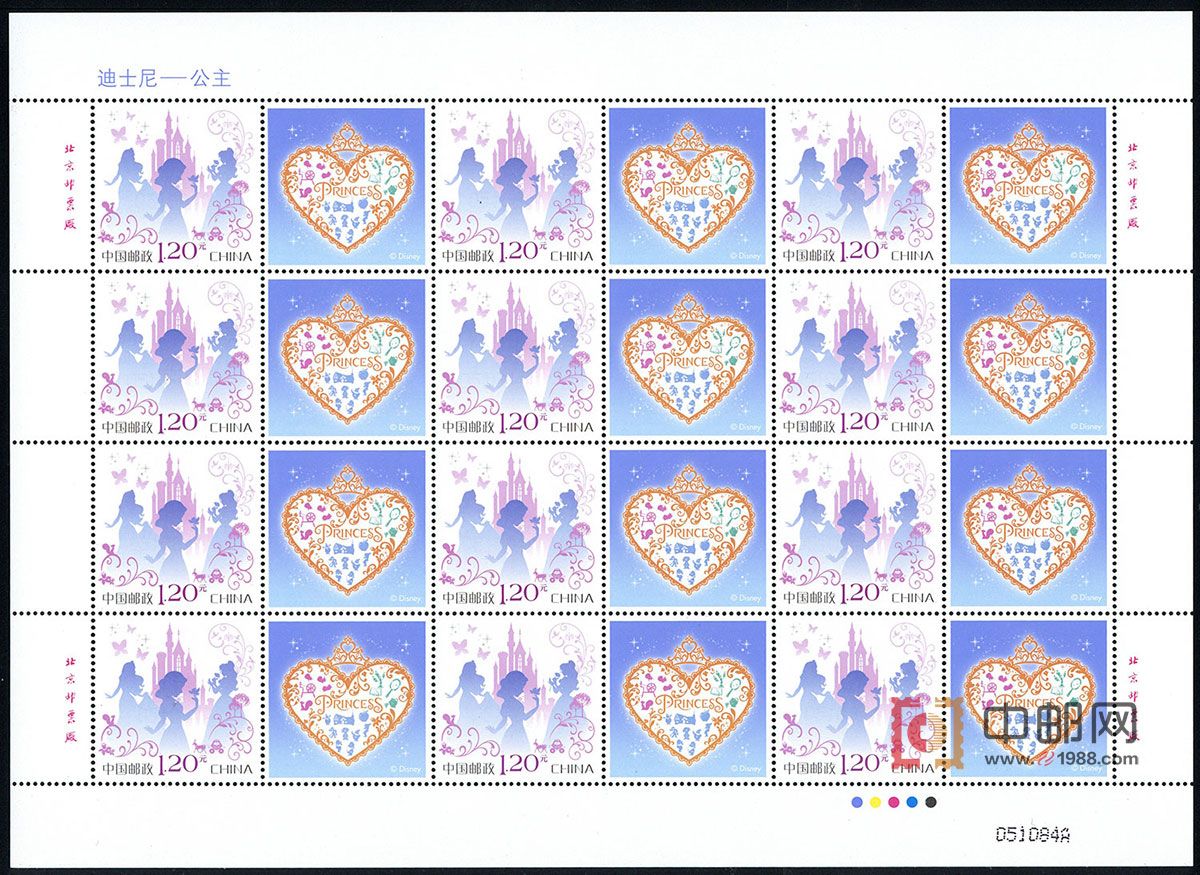Click the red stamp-shaped watermark logo
This screenshot has height=875, width=1200.
(927, 733)
